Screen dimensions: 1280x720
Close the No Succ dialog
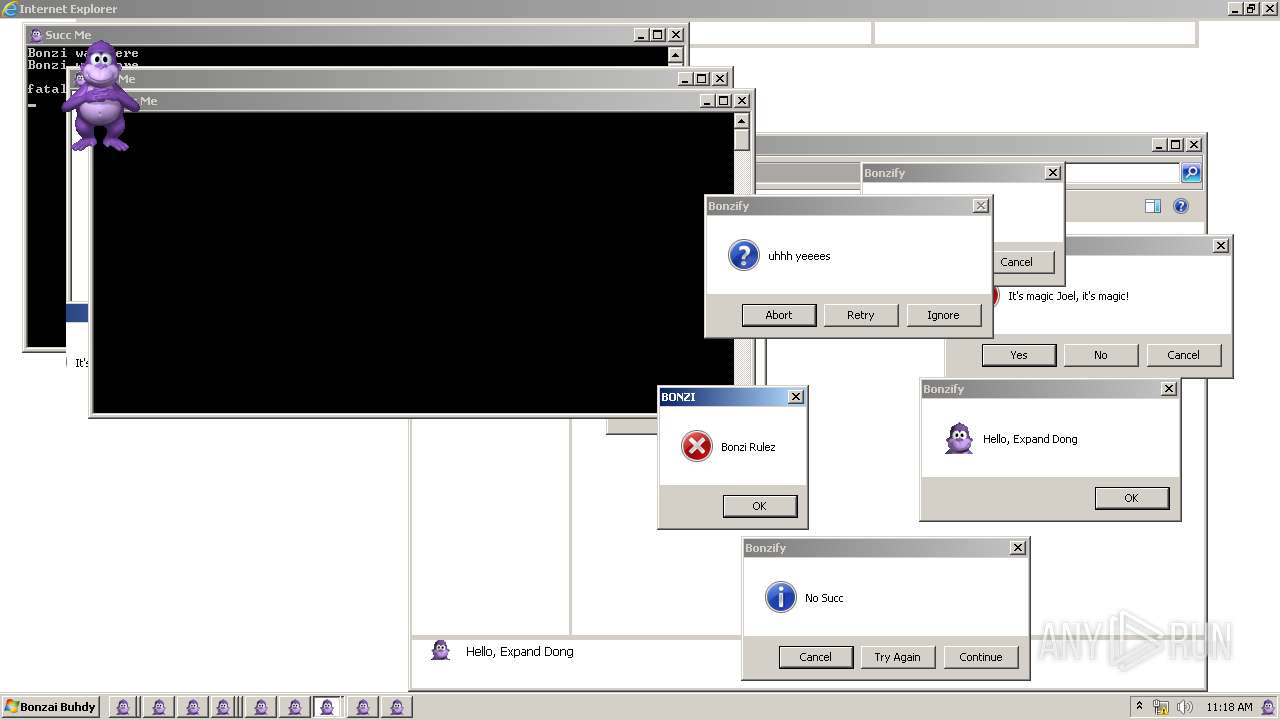coord(1018,548)
